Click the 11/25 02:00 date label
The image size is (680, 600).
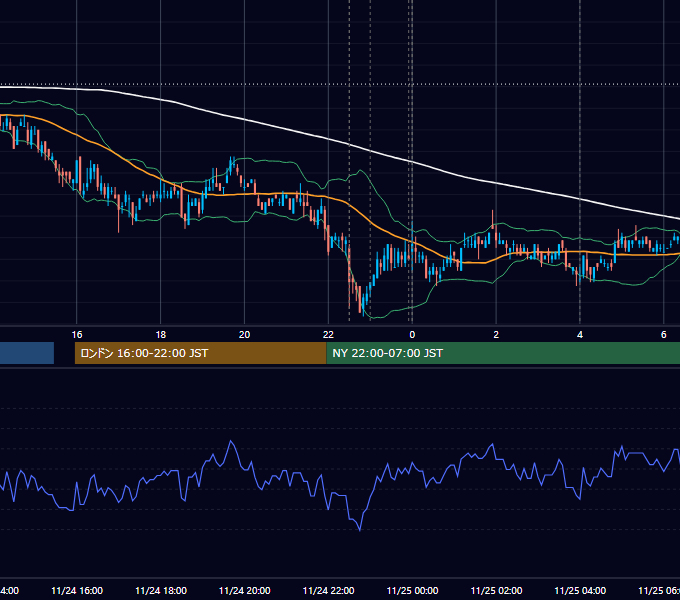[x=496, y=590]
